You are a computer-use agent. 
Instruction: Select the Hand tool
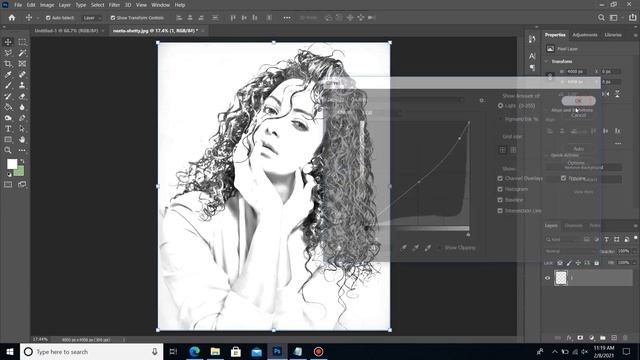[x=22, y=140]
